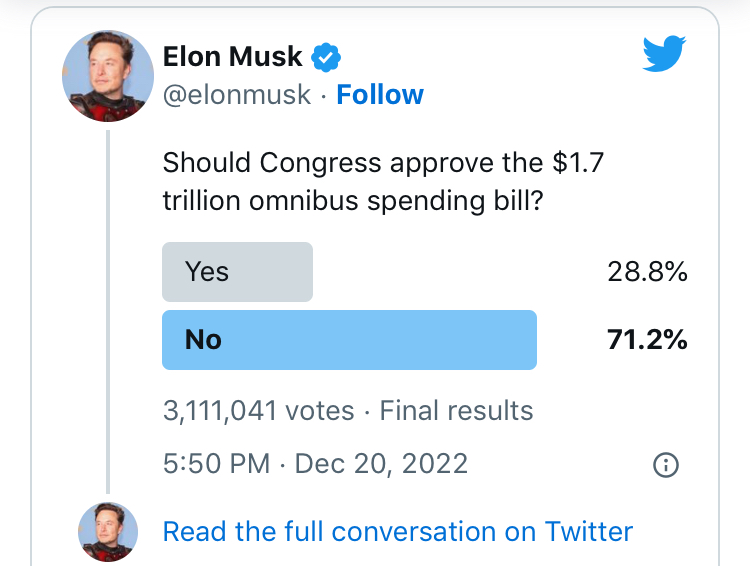Click the 71.2% poll result
Viewport: 750px width, 566px height.
pyautogui.click(x=647, y=340)
